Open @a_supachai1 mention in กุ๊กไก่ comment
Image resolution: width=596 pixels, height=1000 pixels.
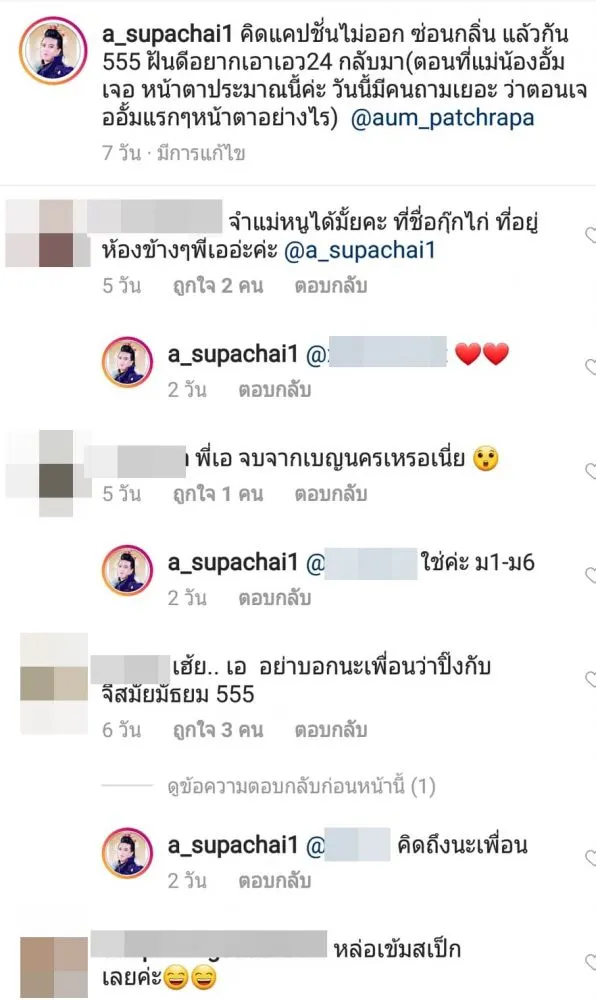click(x=360, y=251)
